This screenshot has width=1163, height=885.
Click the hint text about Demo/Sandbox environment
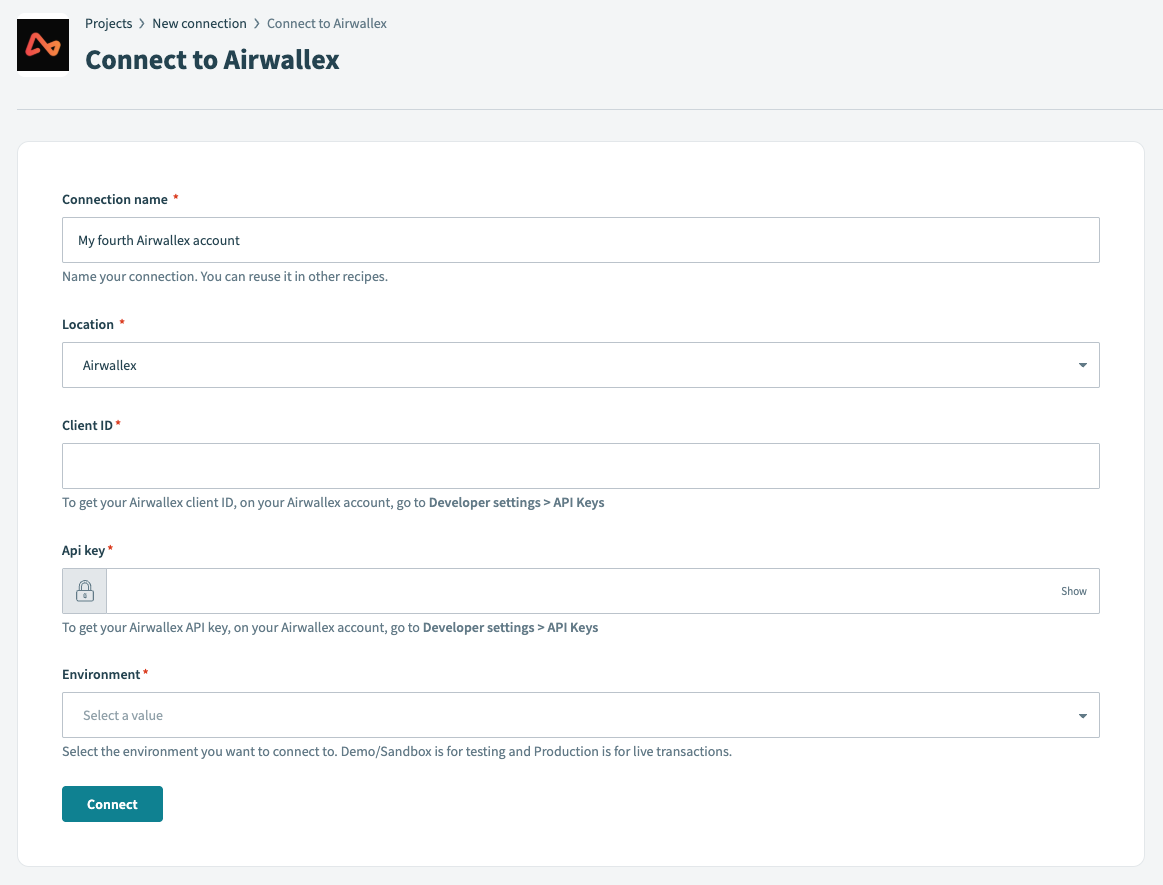click(397, 751)
